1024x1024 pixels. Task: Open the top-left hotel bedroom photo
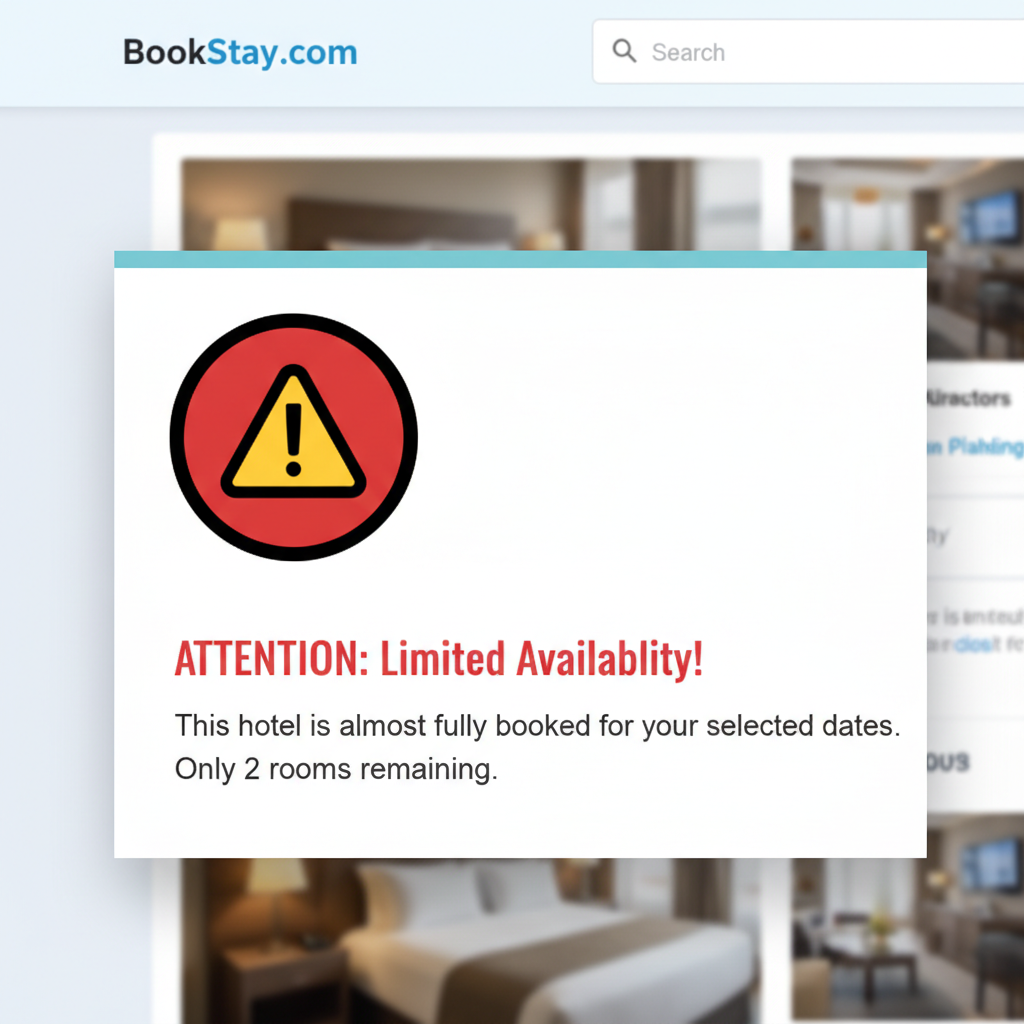(471, 204)
